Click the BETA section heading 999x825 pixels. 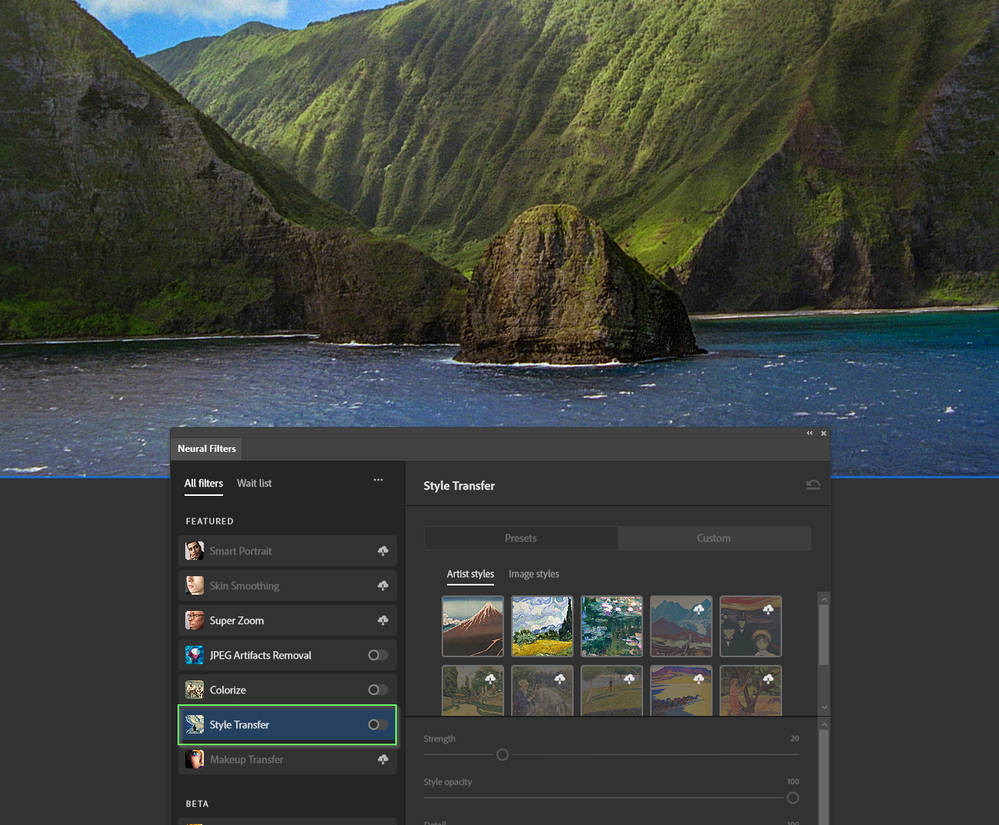[x=197, y=804]
